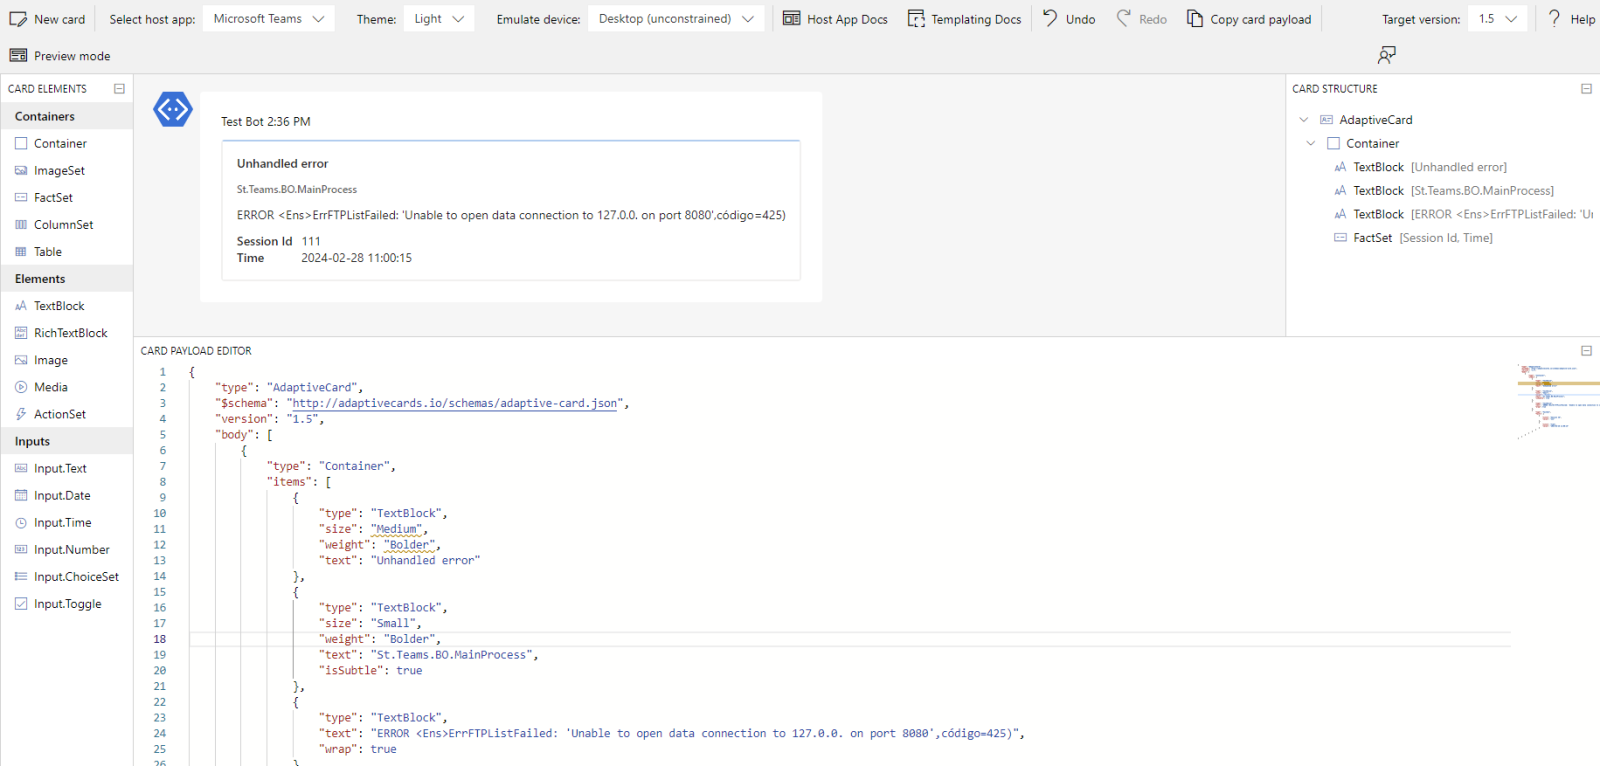Click the code minimap in payload editor
The width and height of the screenshot is (1600, 766).
(1556, 401)
